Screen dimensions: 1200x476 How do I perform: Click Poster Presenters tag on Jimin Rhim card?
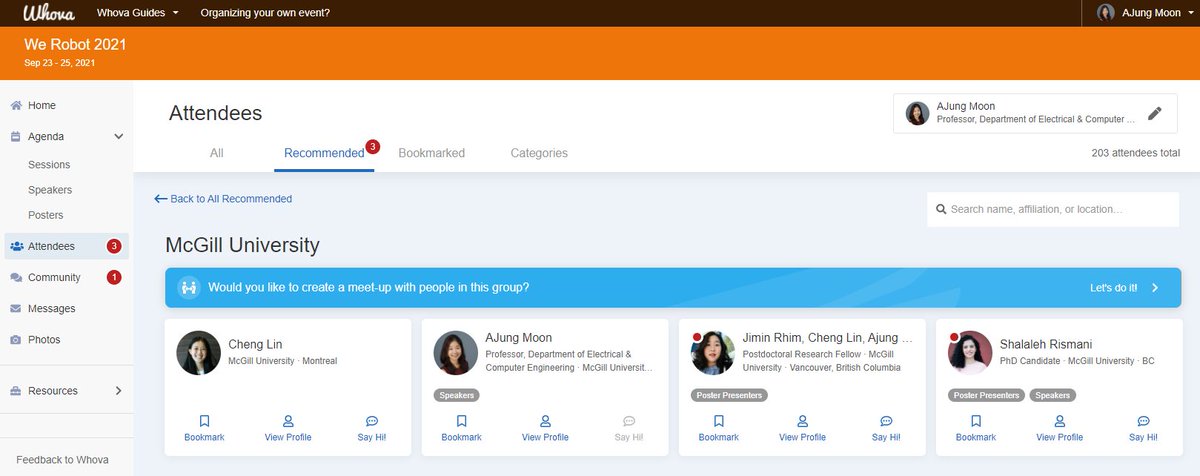(729, 395)
